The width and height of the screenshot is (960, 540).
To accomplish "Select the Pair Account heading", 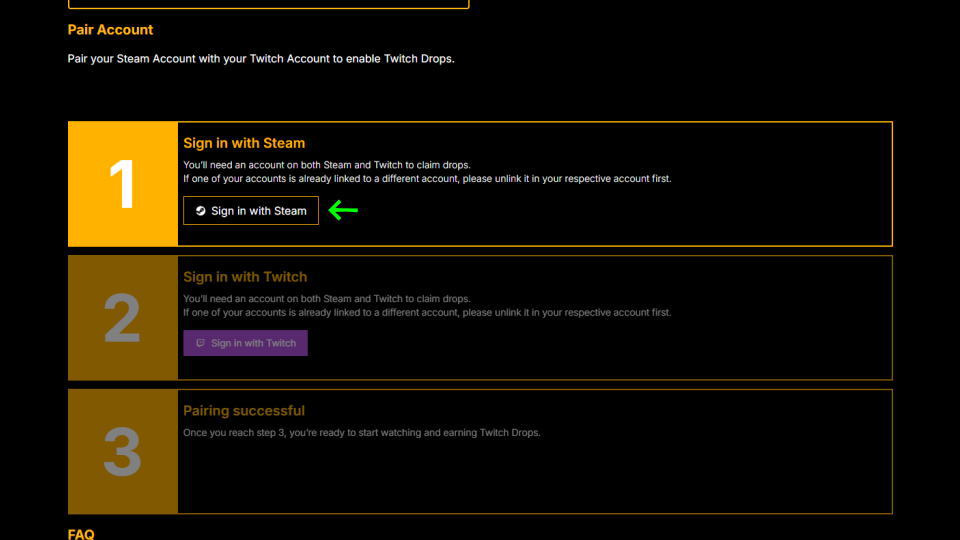I will coord(110,29).
